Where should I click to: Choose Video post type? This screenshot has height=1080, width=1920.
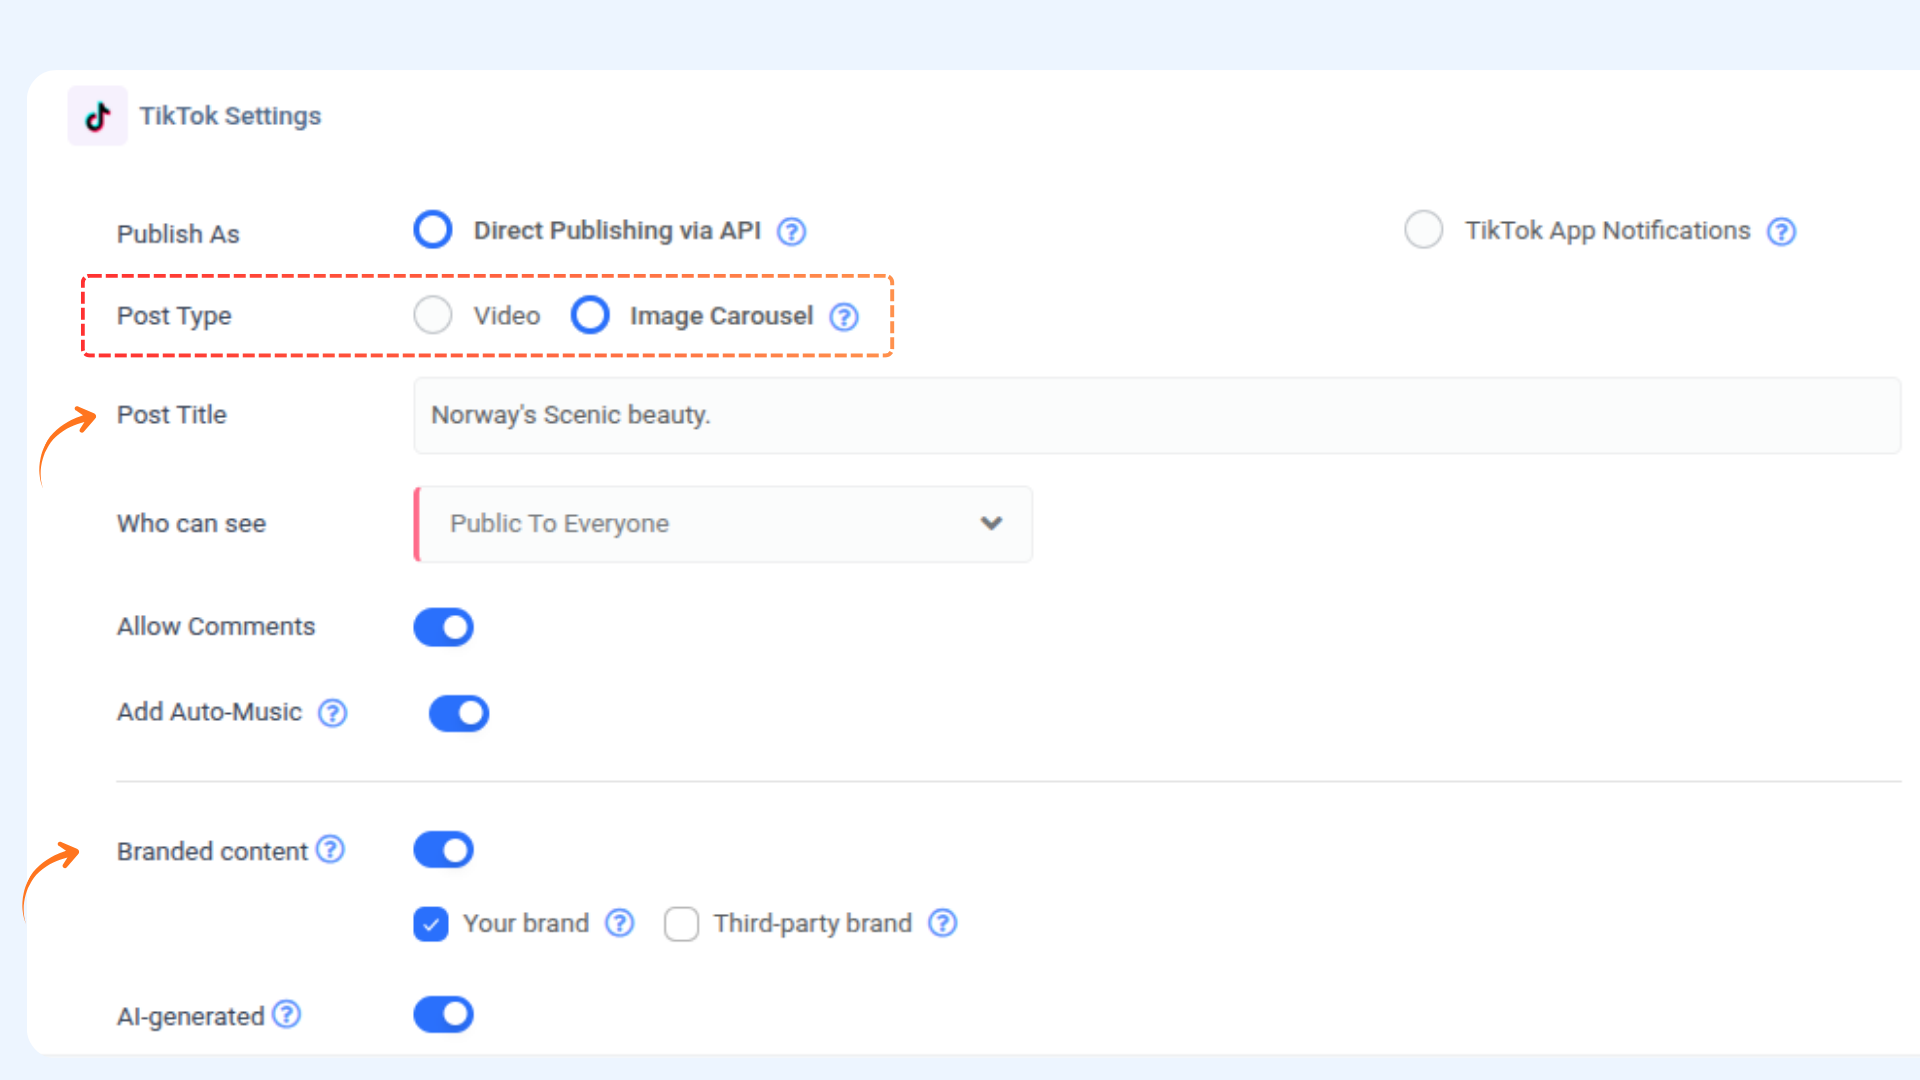(x=433, y=315)
